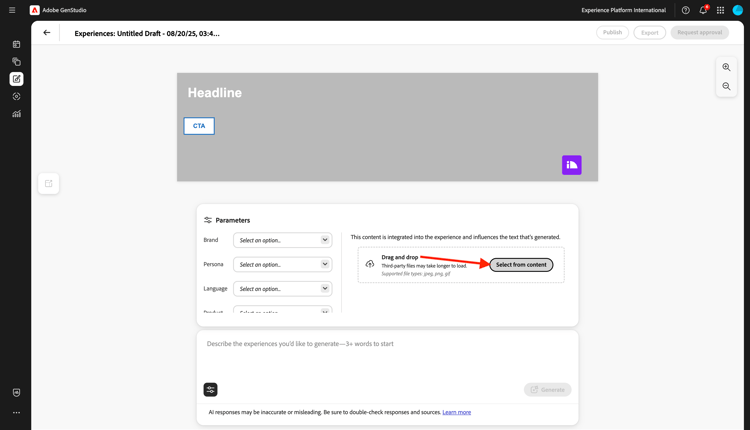The height and width of the screenshot is (430, 750).
Task: Expand the Brand dropdown
Action: pyautogui.click(x=283, y=240)
